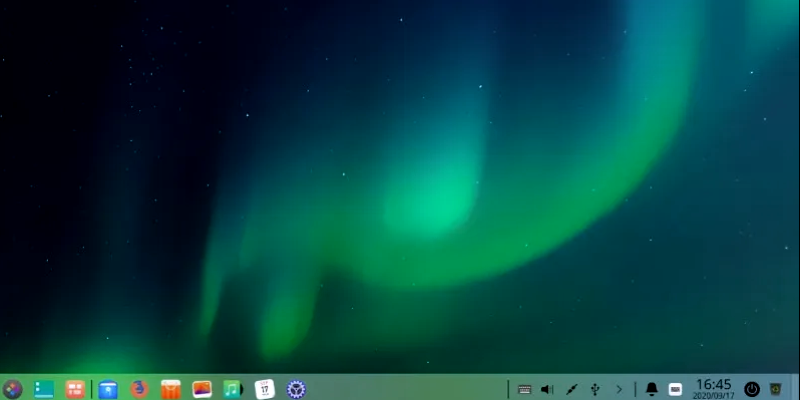
Task: Click the volume speaker icon
Action: tap(547, 389)
